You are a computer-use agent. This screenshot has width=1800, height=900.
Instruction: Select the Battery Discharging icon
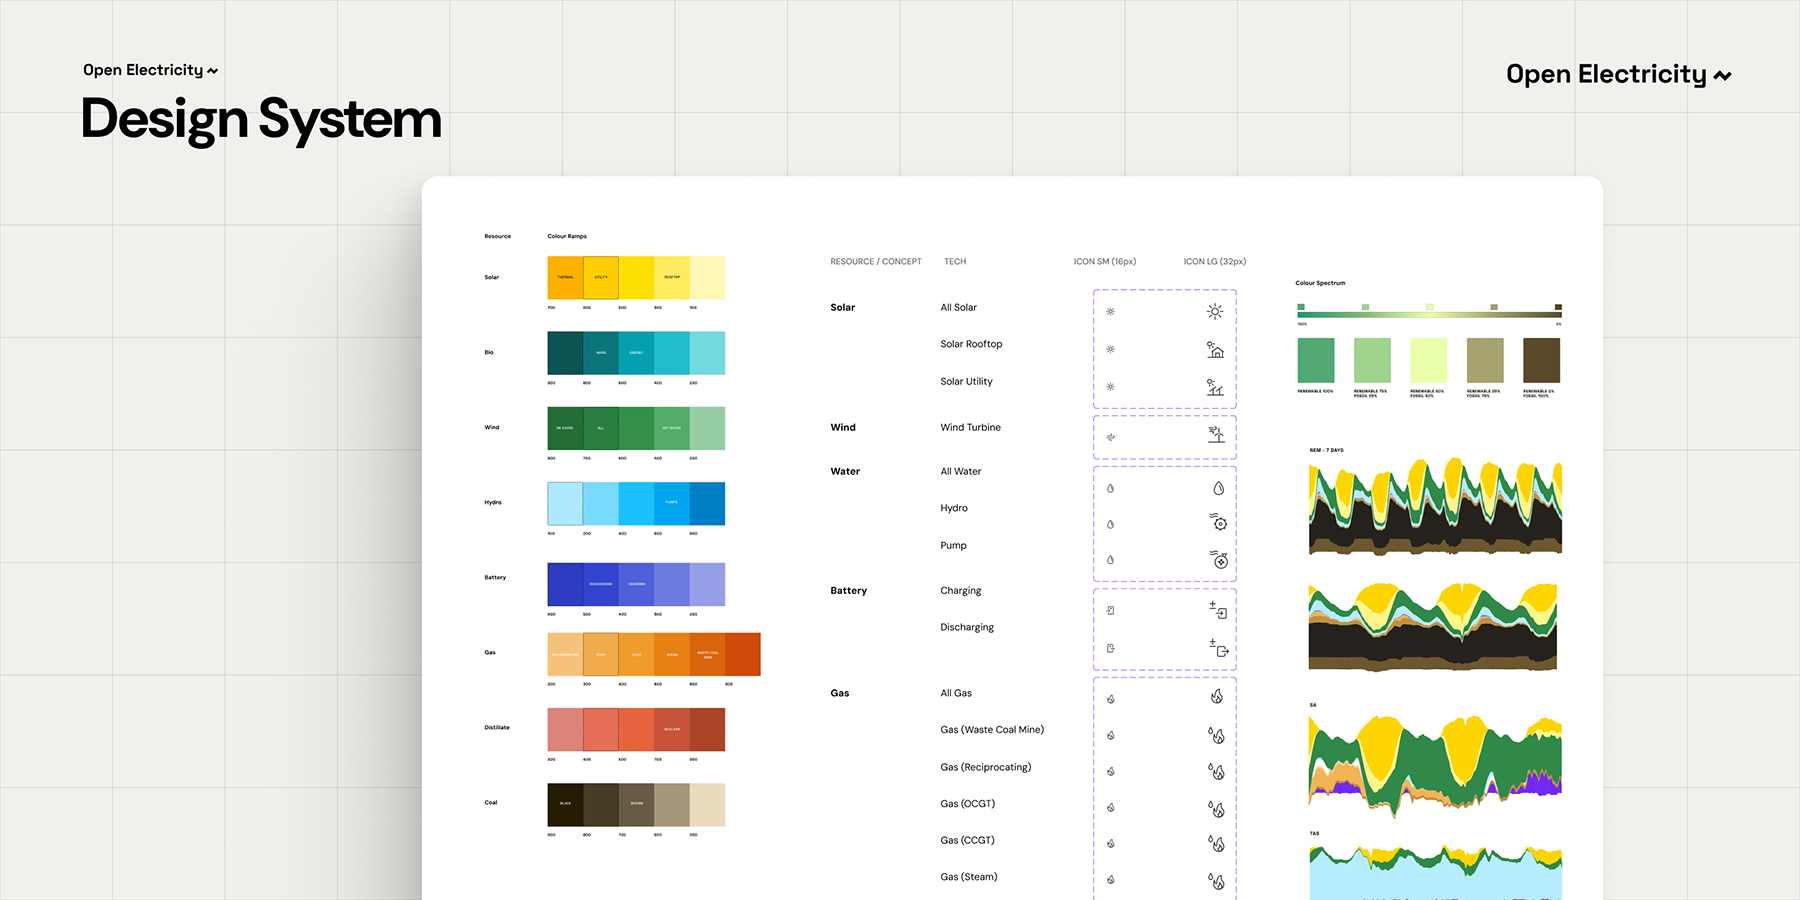pyautogui.click(x=1220, y=648)
